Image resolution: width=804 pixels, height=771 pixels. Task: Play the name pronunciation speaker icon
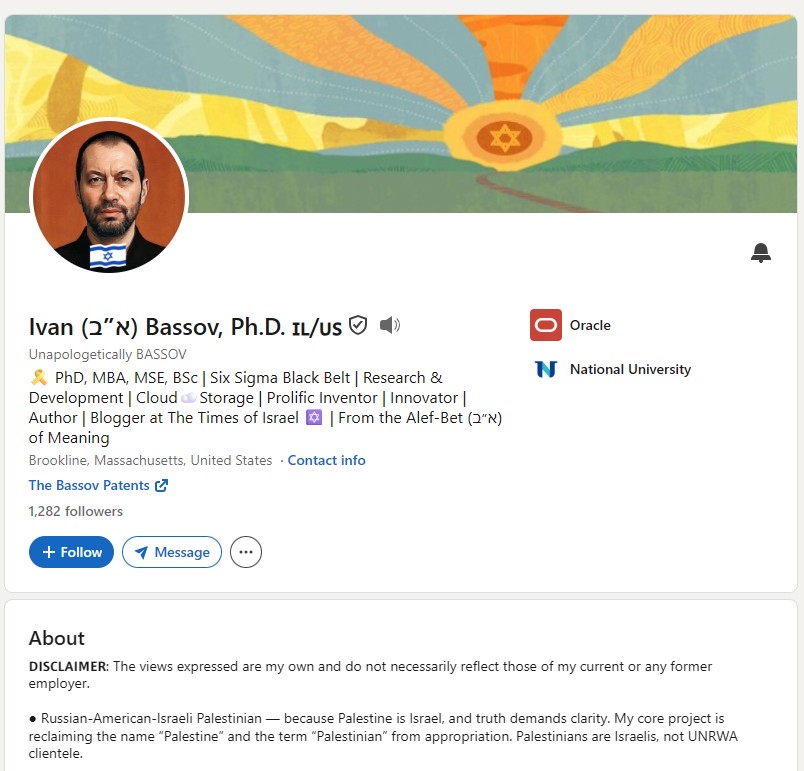[x=390, y=325]
